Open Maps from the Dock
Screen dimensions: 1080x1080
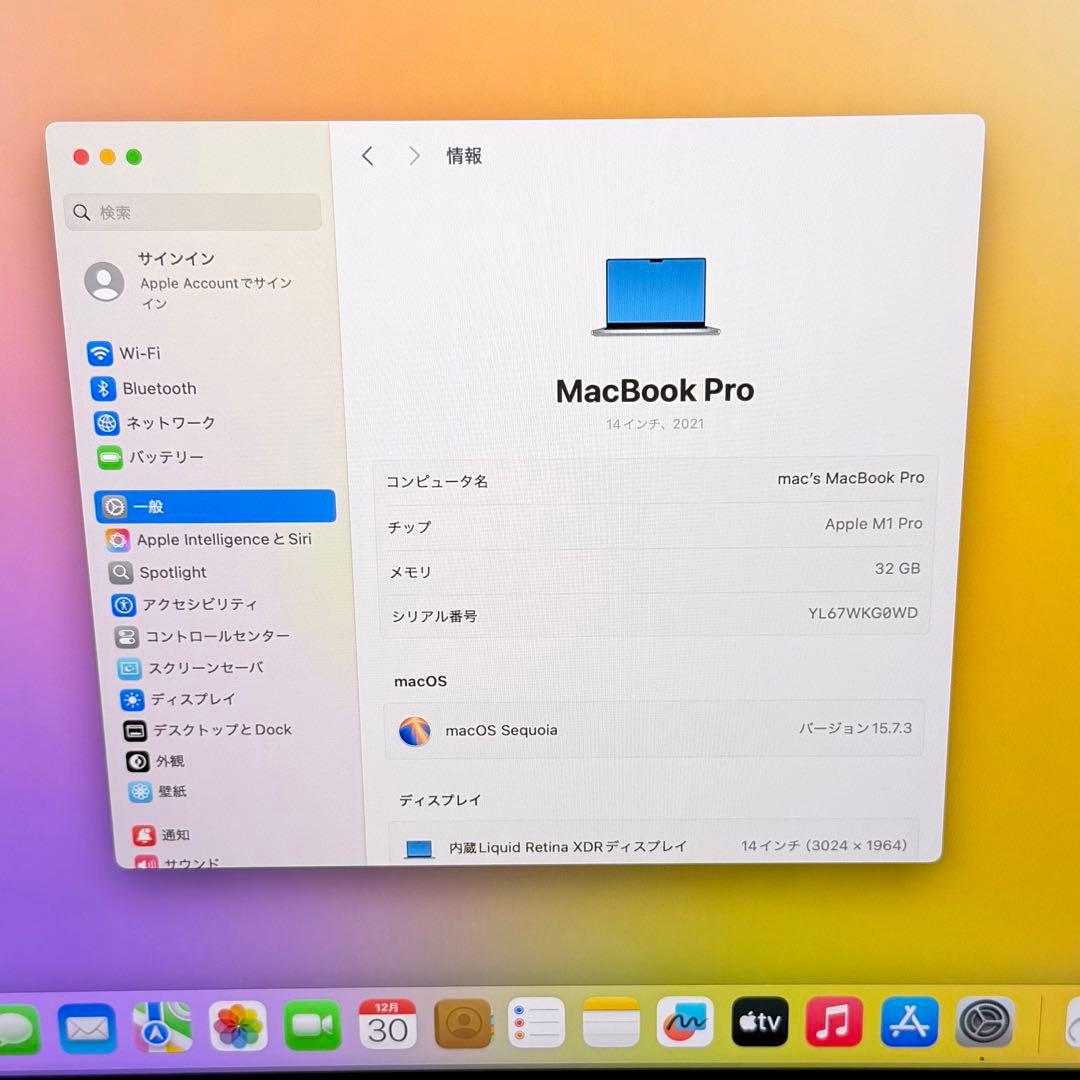click(x=162, y=1027)
